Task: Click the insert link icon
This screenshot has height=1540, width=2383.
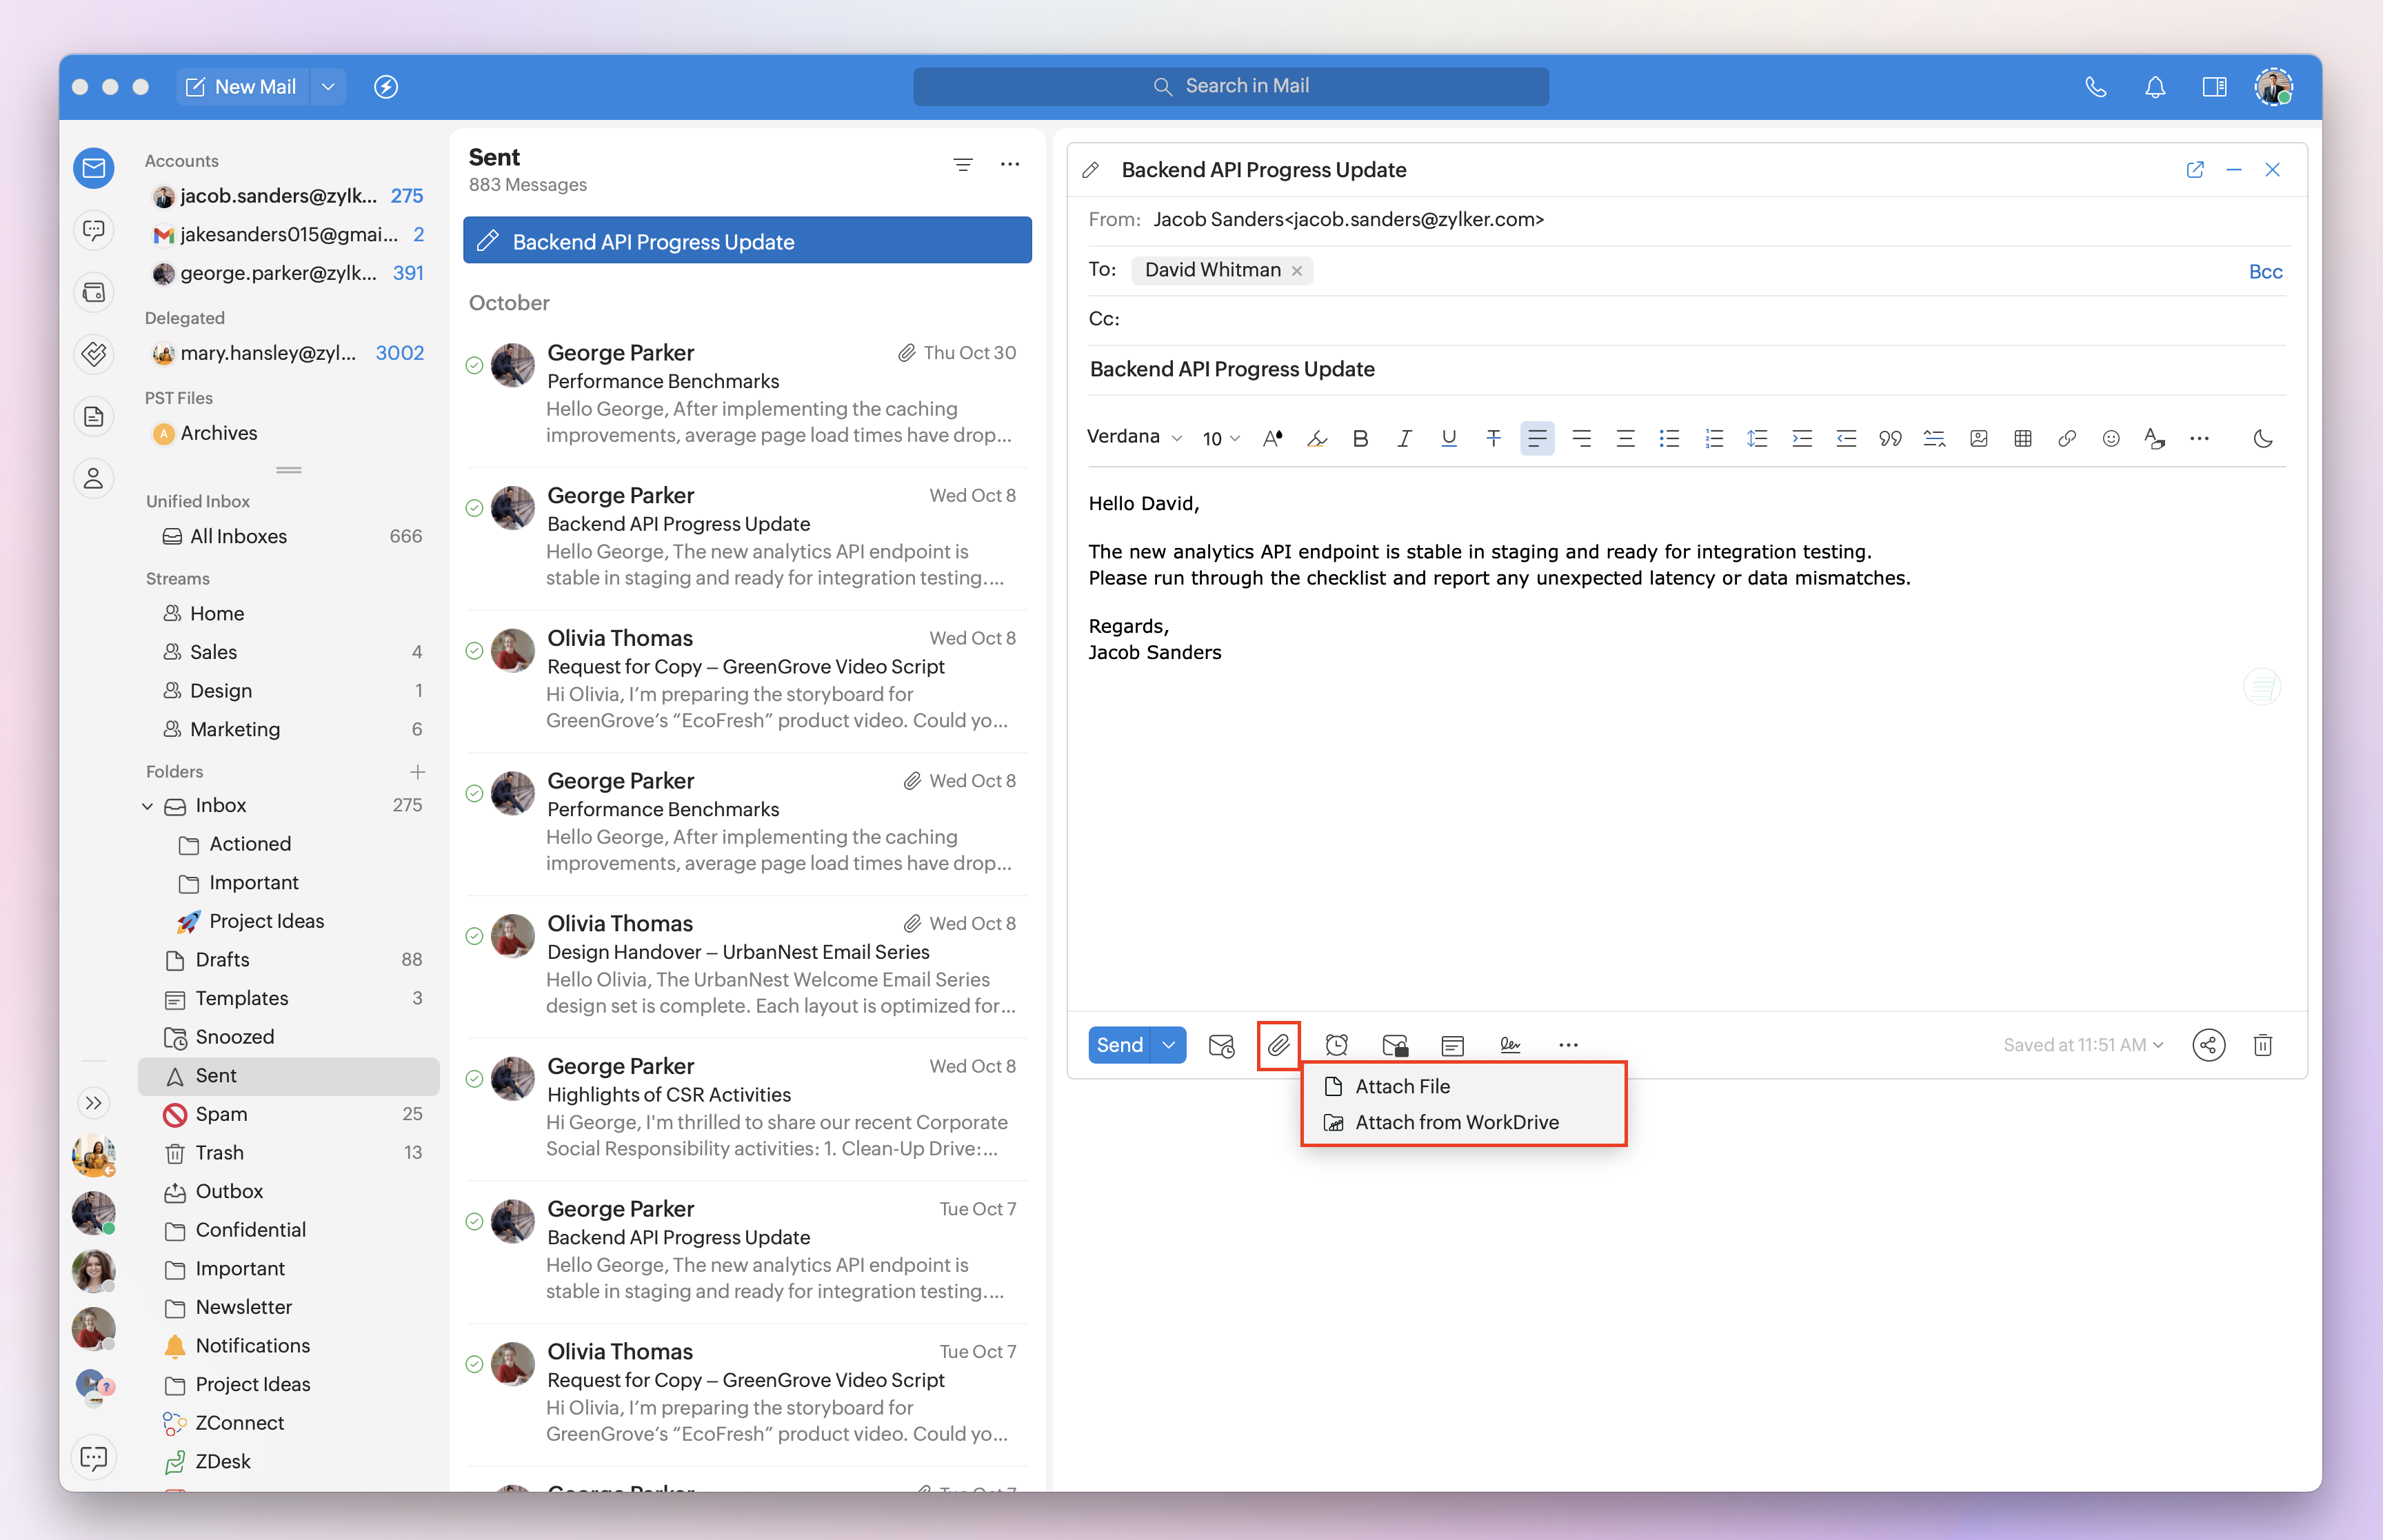Action: coord(2066,438)
